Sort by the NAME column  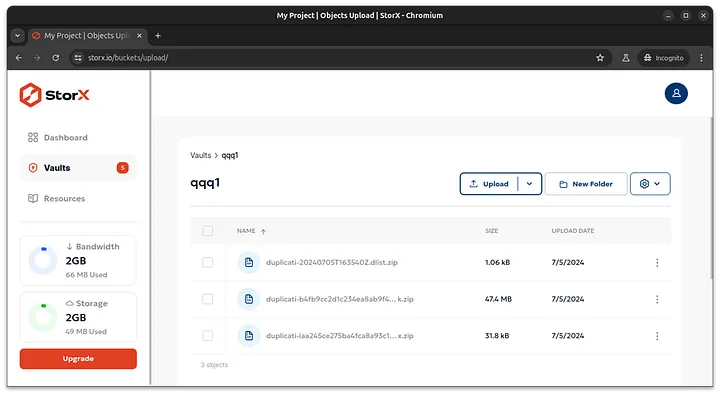tap(246, 231)
